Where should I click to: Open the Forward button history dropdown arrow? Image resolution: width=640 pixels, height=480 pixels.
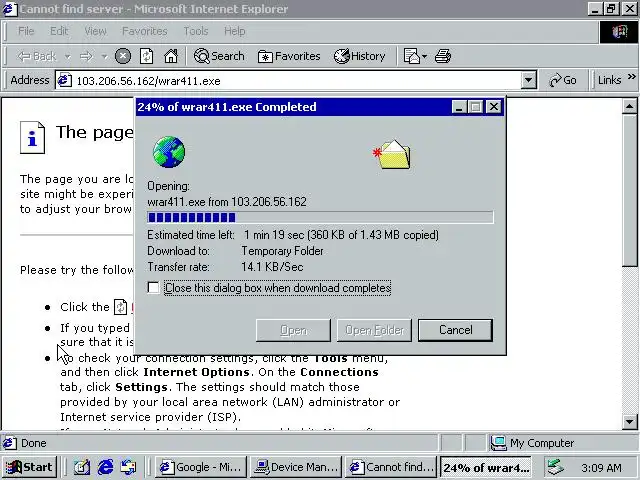point(104,56)
